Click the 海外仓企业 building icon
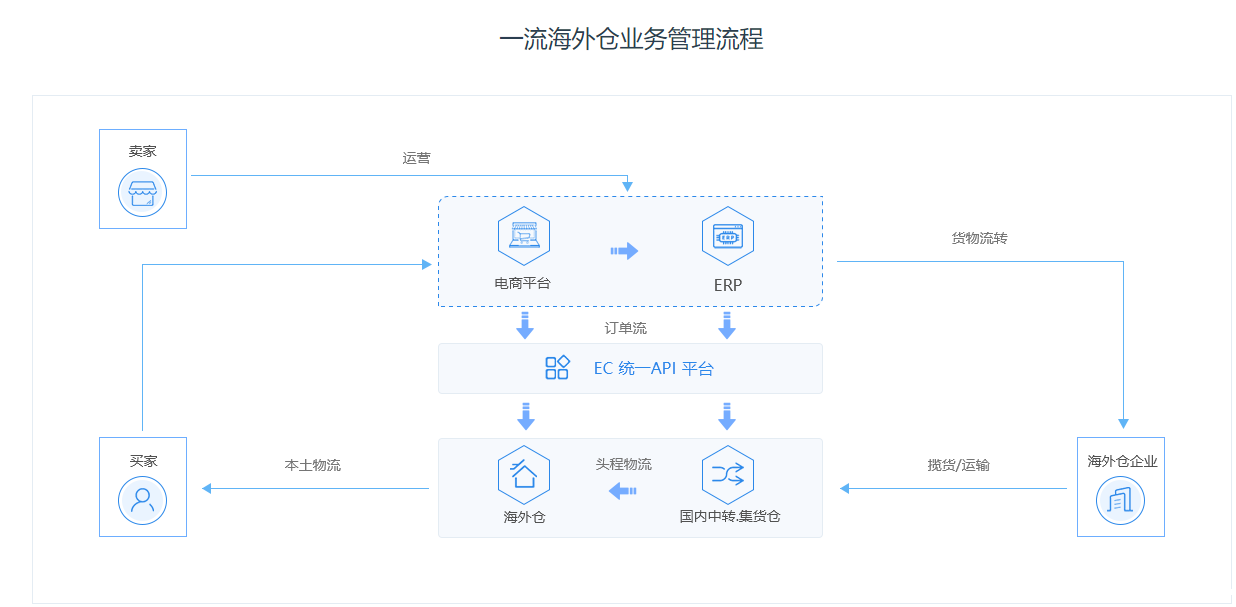The image size is (1236, 607). tap(1120, 501)
